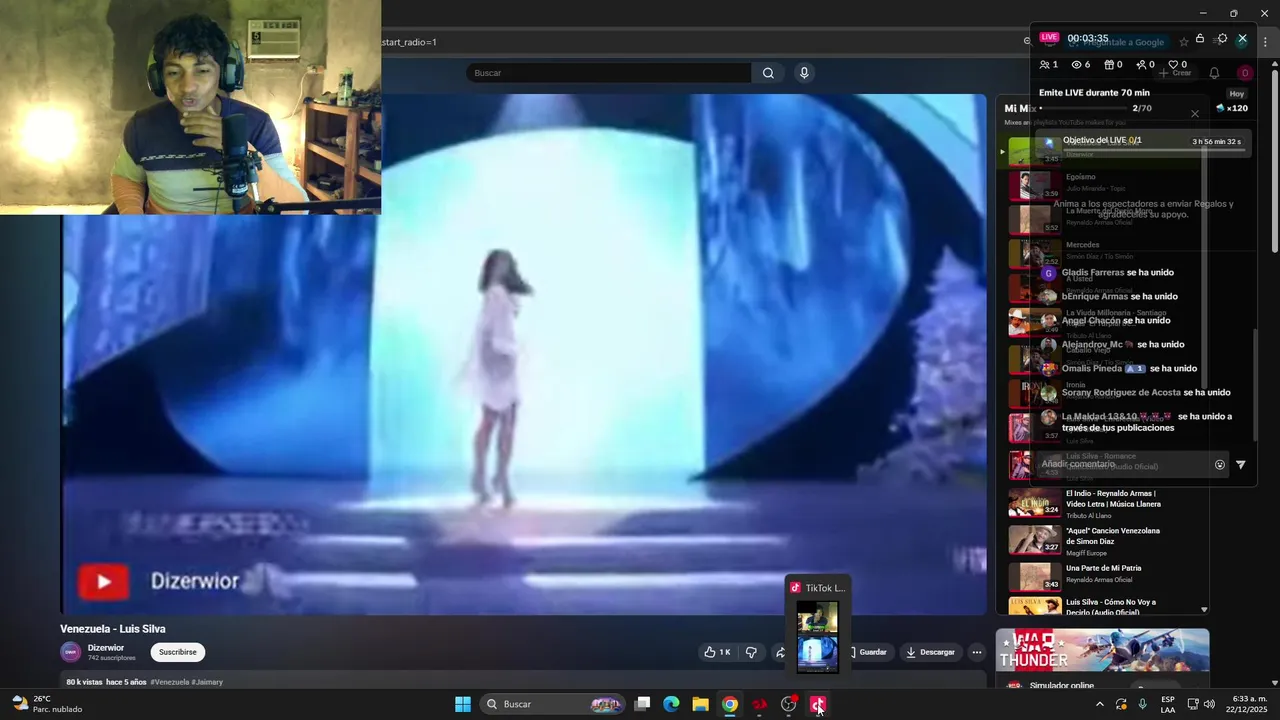The width and height of the screenshot is (1280, 720).
Task: Click the users count icon in LIVE overlay
Action: 1048,65
